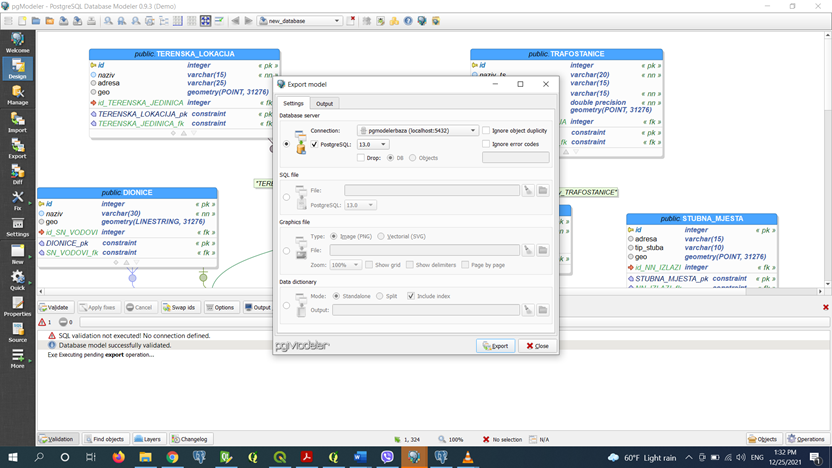Open the Operations panel button
This screenshot has width=832, height=468.
click(807, 439)
